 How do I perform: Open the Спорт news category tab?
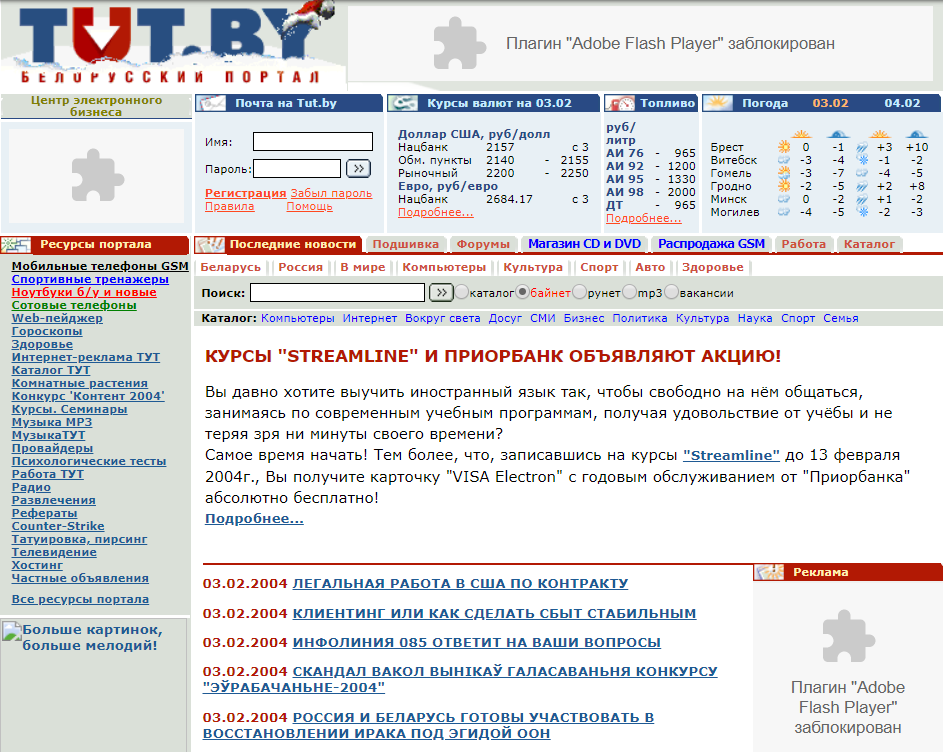599,267
